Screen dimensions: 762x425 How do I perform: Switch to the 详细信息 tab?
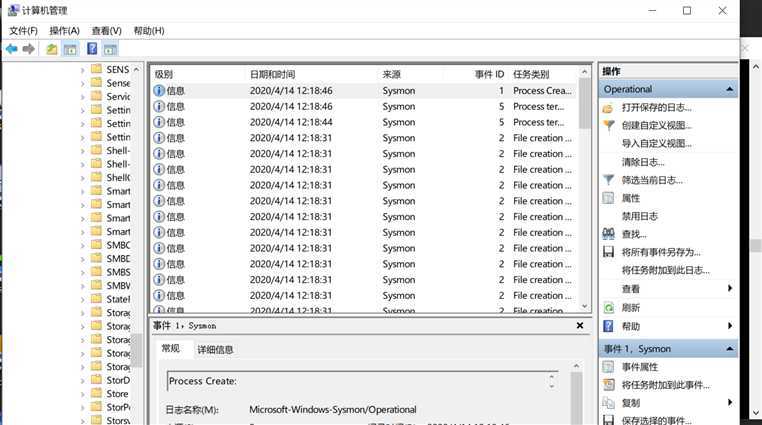click(215, 350)
